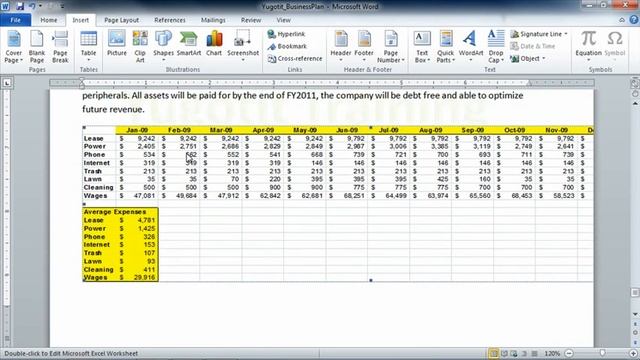The width and height of the screenshot is (640, 360).
Task: Click the average Wages value 29,916
Action: pyautogui.click(x=144, y=277)
